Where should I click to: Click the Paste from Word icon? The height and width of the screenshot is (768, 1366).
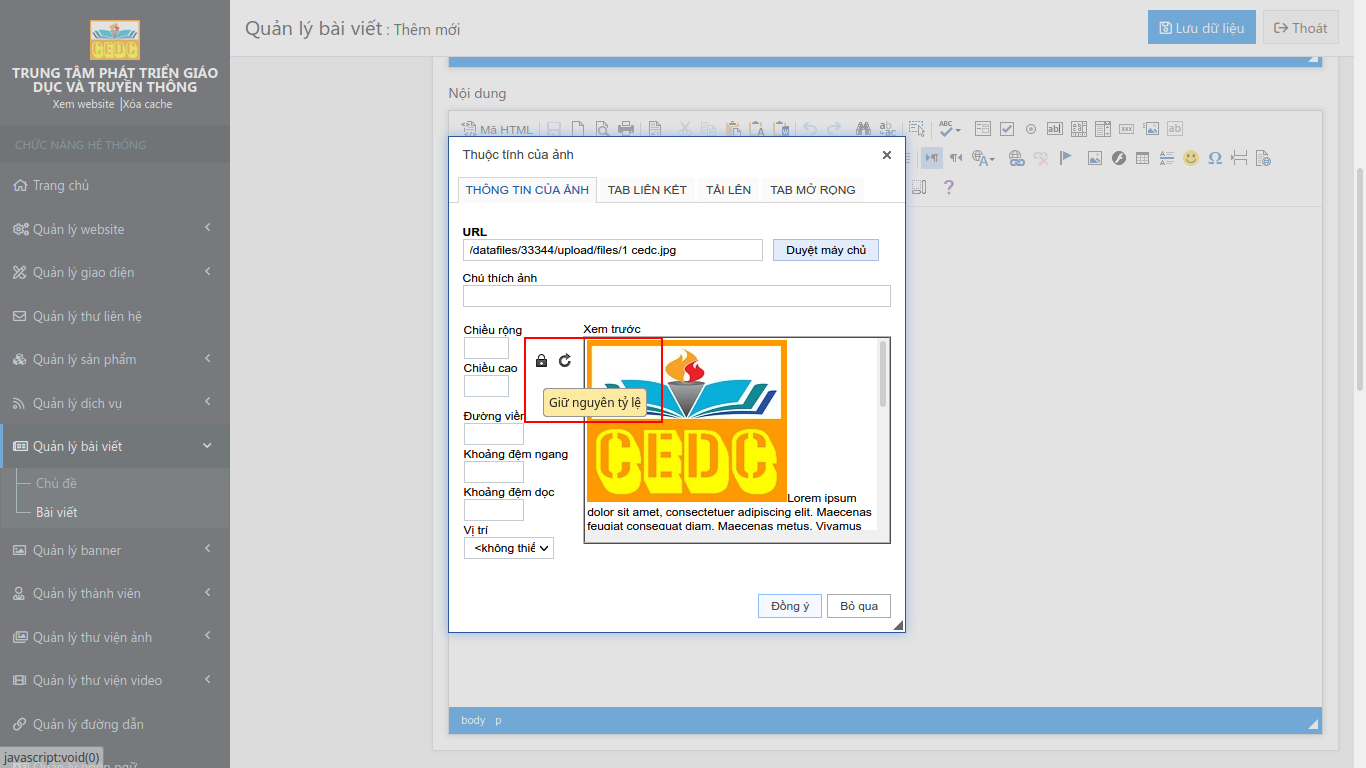(781, 129)
